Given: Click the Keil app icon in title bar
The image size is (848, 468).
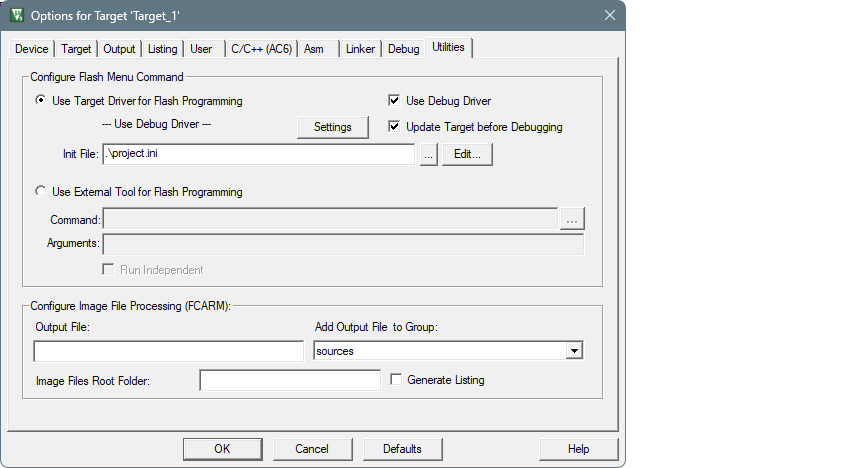Looking at the screenshot, I should click(17, 15).
